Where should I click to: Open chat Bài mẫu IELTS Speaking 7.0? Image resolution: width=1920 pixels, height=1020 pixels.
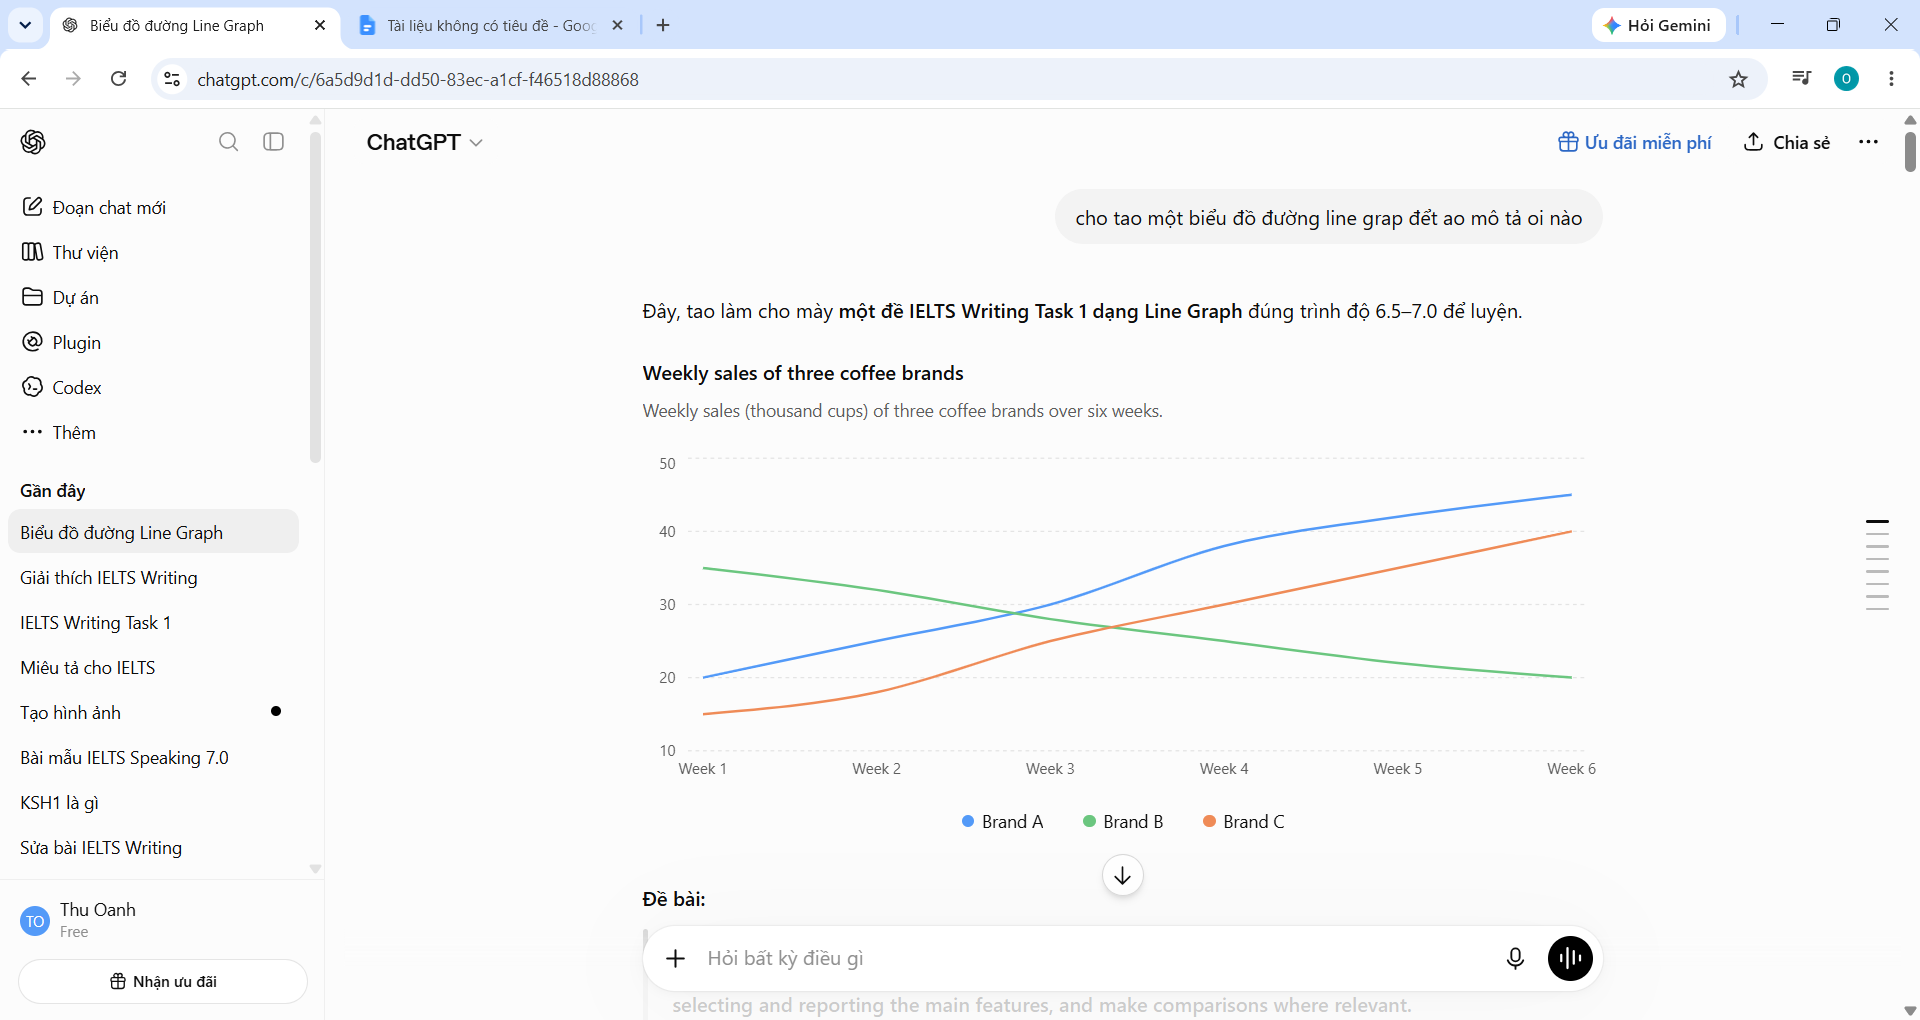153,757
